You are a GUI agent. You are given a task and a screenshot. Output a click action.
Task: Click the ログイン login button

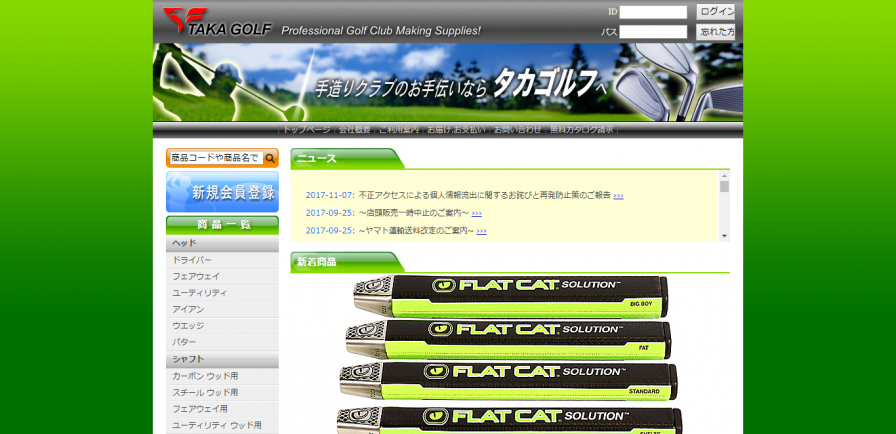coord(715,12)
